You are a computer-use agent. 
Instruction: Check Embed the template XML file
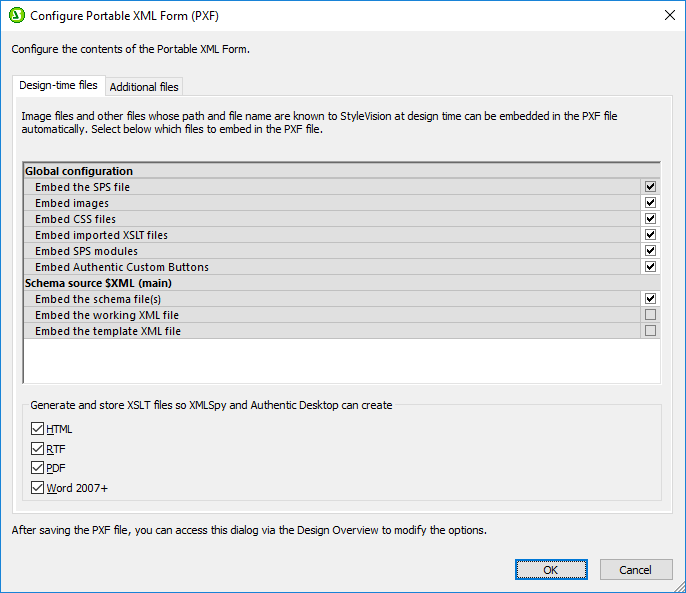pos(650,331)
